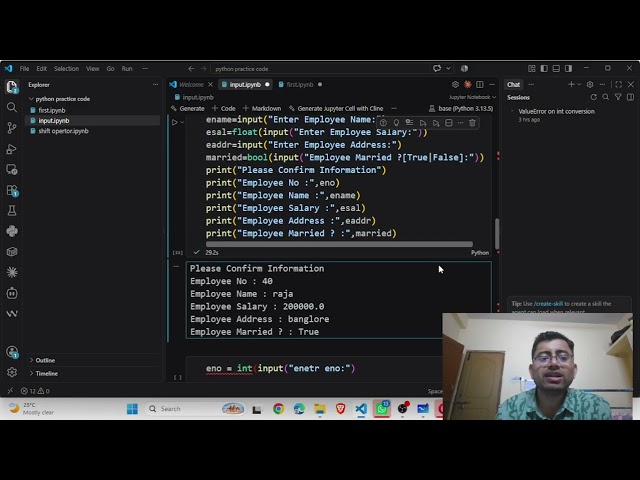Open the File menu
The image size is (640, 480).
point(24,69)
